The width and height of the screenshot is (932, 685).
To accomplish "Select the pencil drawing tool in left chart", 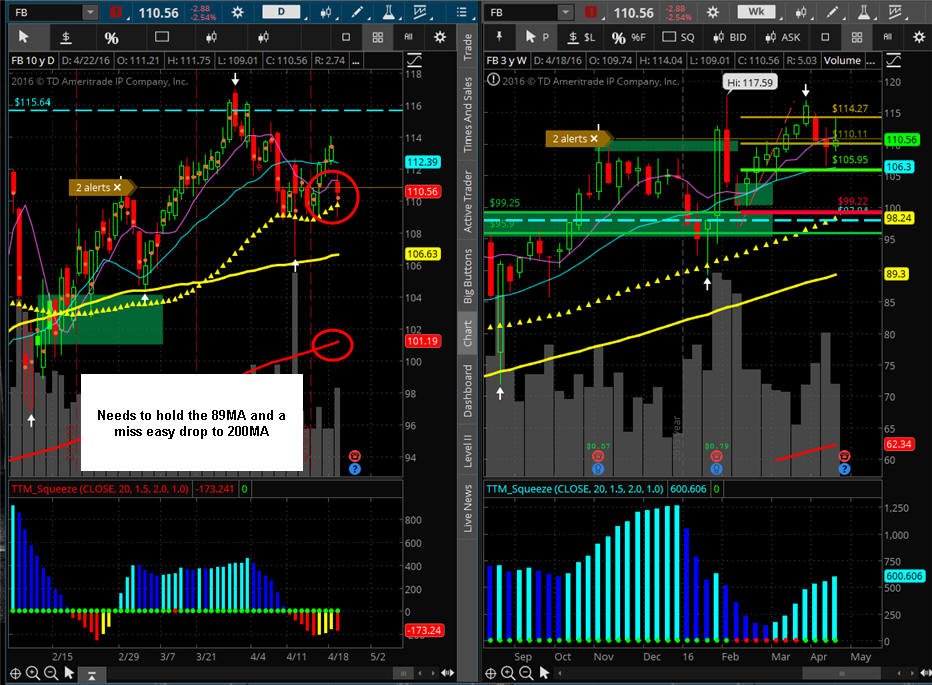I will tap(357, 12).
